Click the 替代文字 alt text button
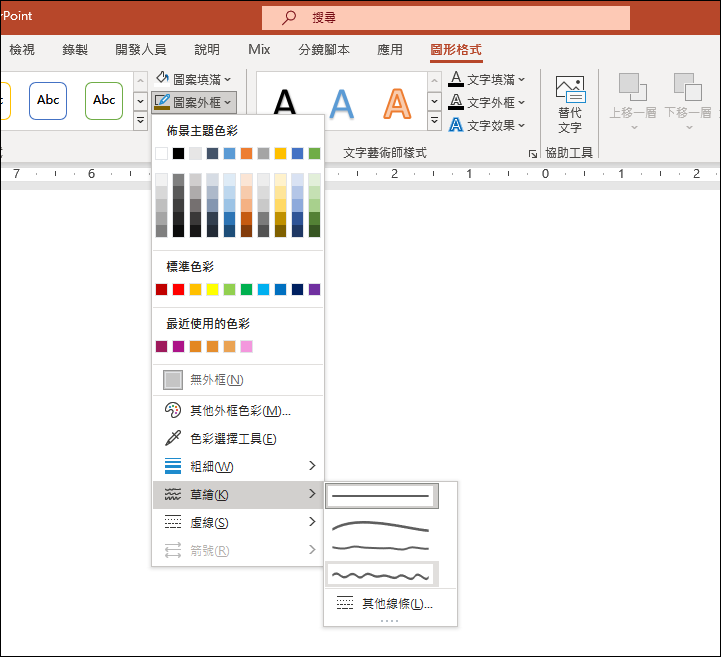This screenshot has width=721, height=657. [570, 104]
